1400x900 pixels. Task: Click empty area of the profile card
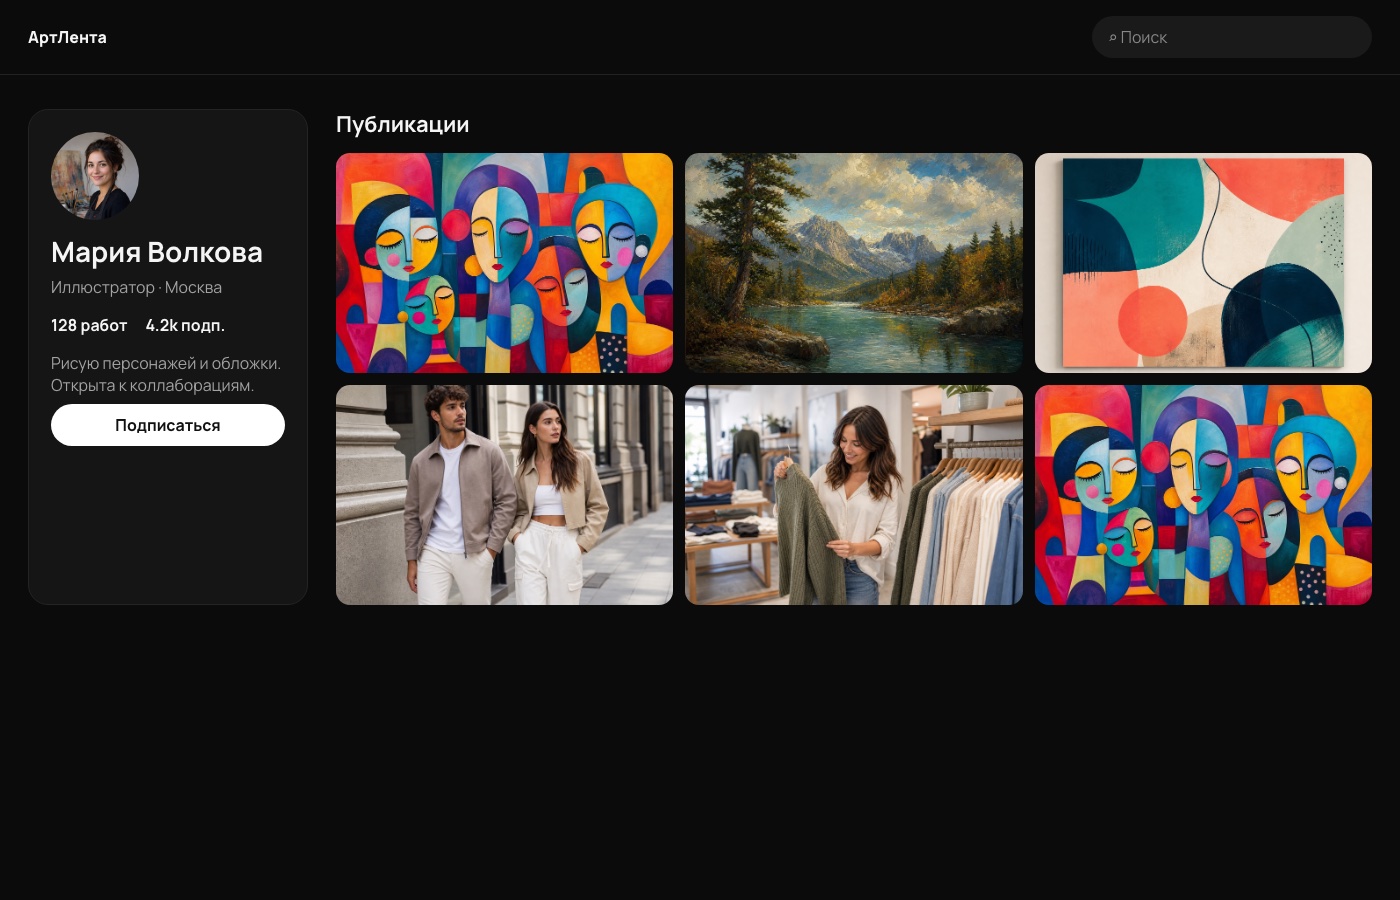coord(168,525)
